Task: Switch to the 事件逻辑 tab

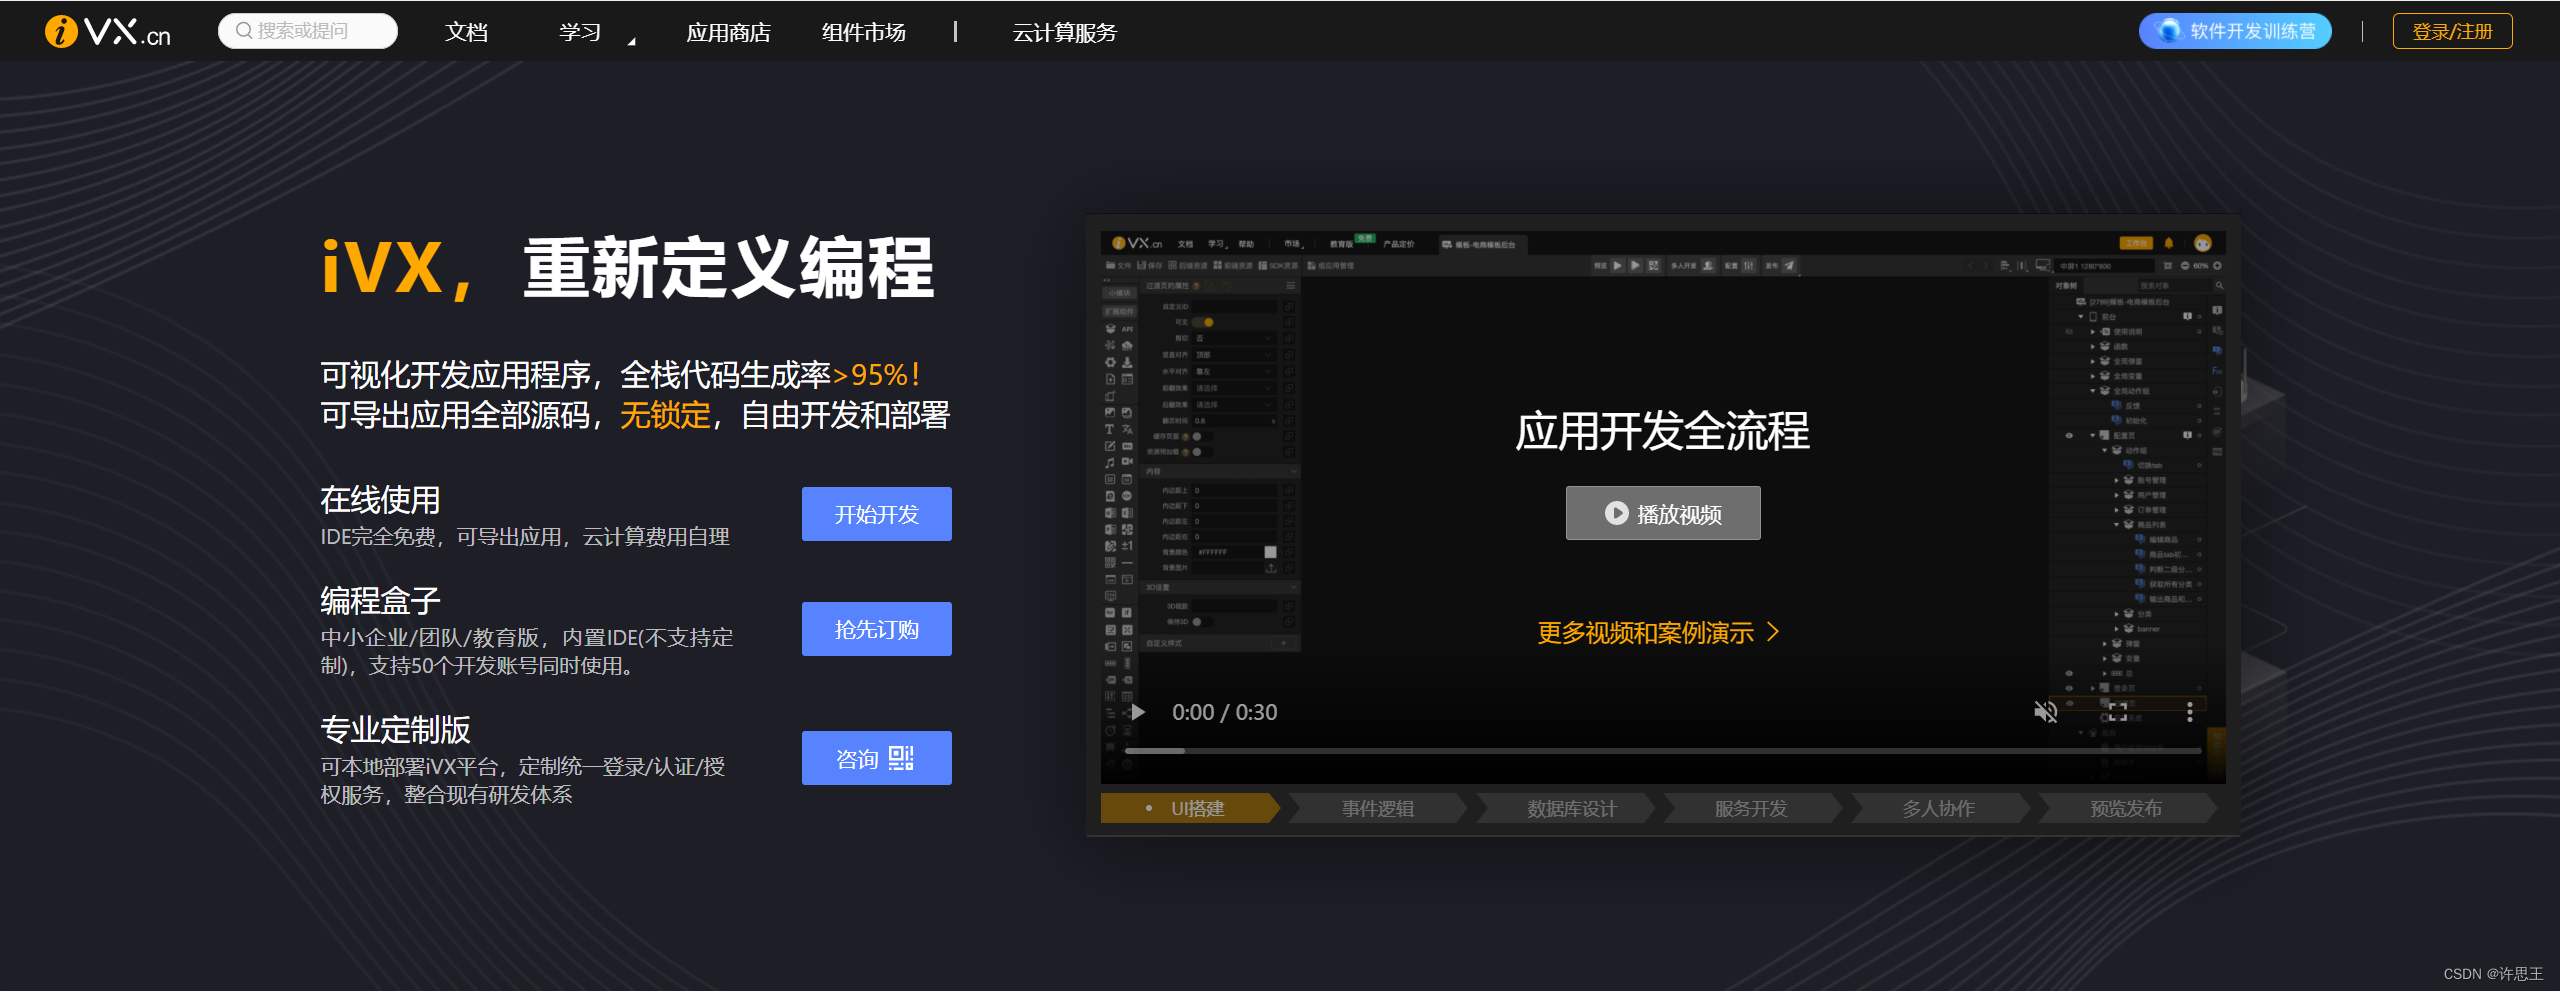Action: pos(1376,808)
